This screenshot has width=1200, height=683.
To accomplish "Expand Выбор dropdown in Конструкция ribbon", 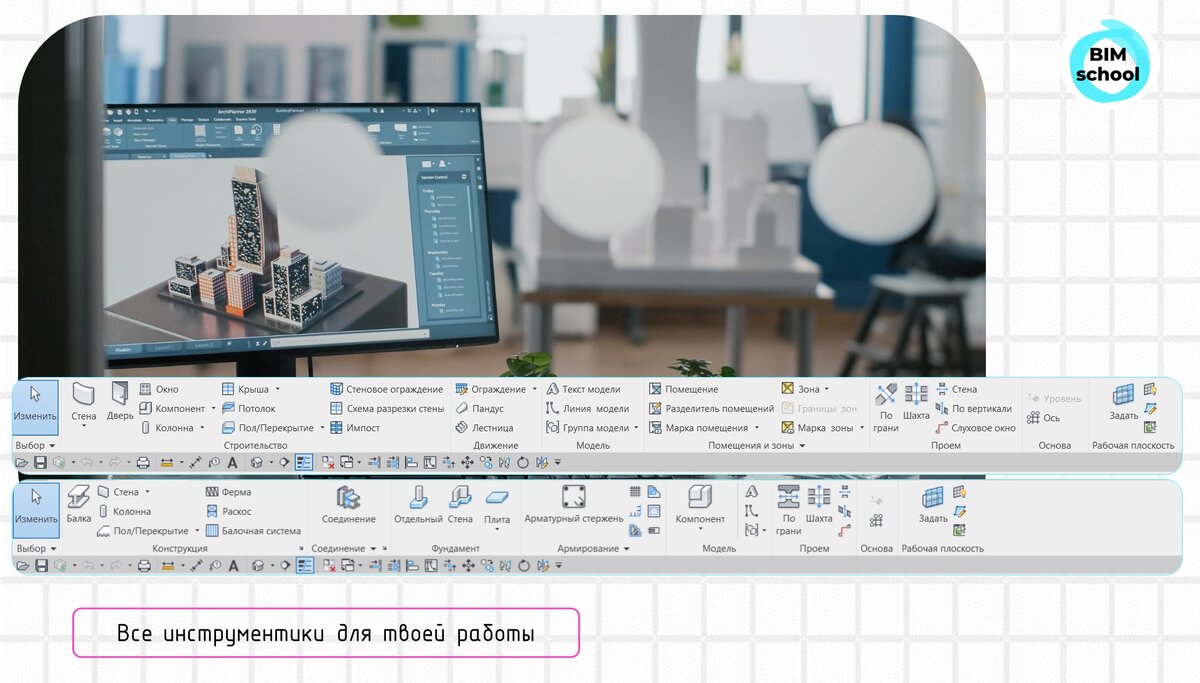I will click(36, 548).
